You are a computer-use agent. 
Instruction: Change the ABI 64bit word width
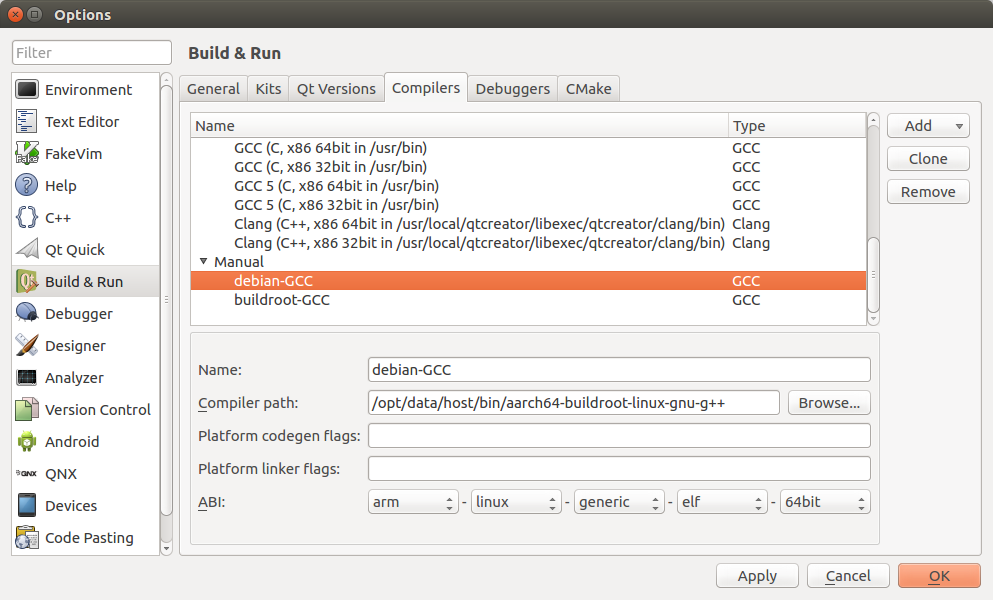[824, 502]
